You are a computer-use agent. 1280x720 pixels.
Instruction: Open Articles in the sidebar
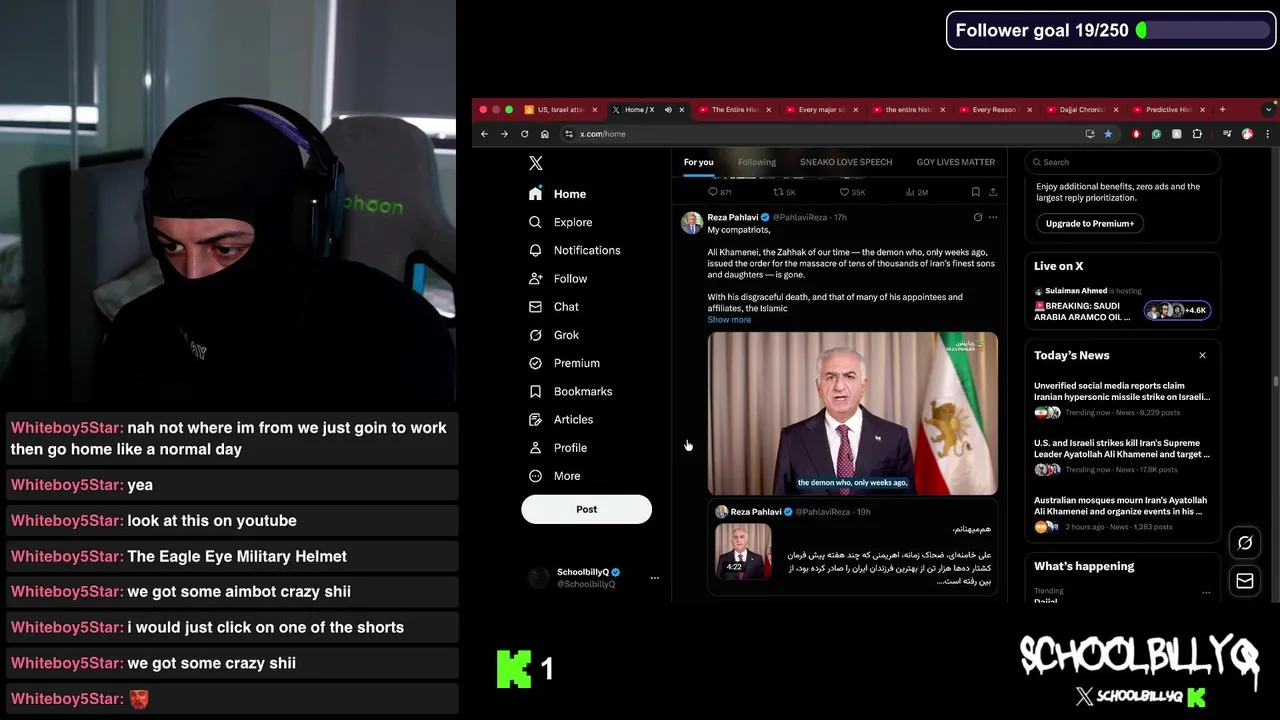click(561, 419)
